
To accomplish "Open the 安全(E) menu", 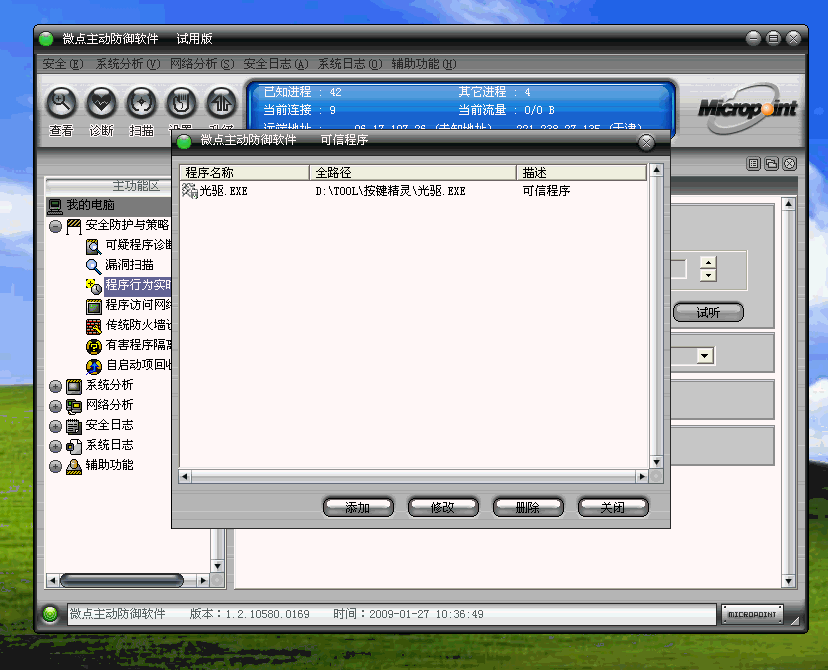I will coord(63,64).
